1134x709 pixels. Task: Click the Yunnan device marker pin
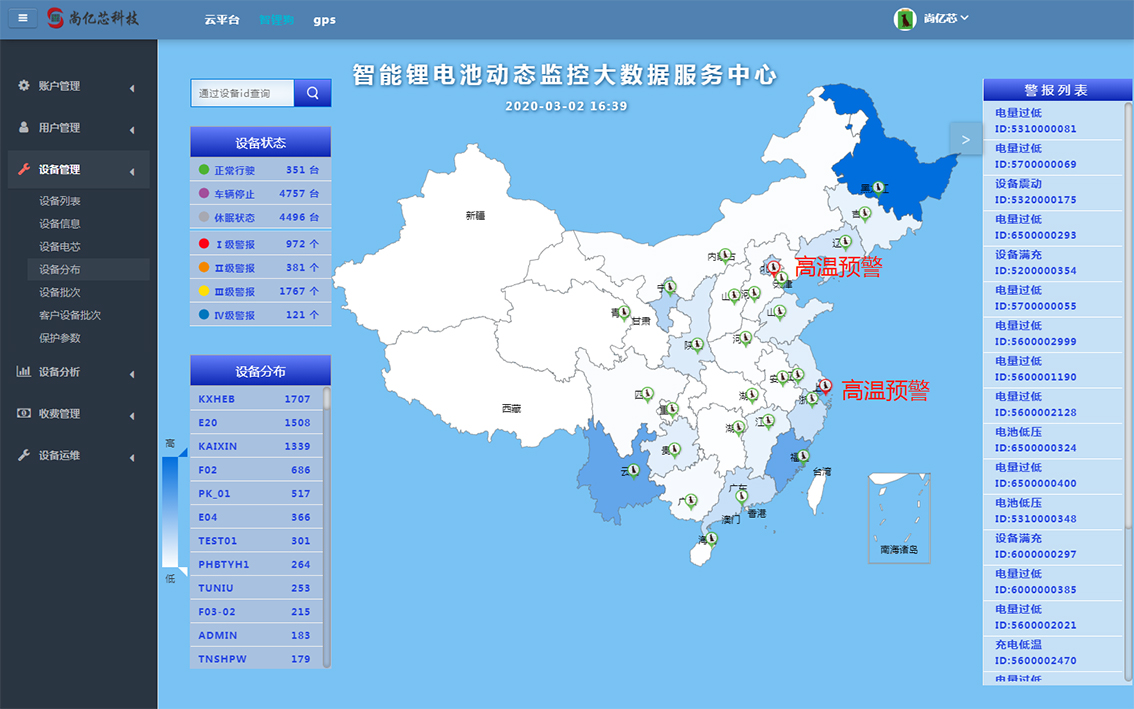(634, 468)
